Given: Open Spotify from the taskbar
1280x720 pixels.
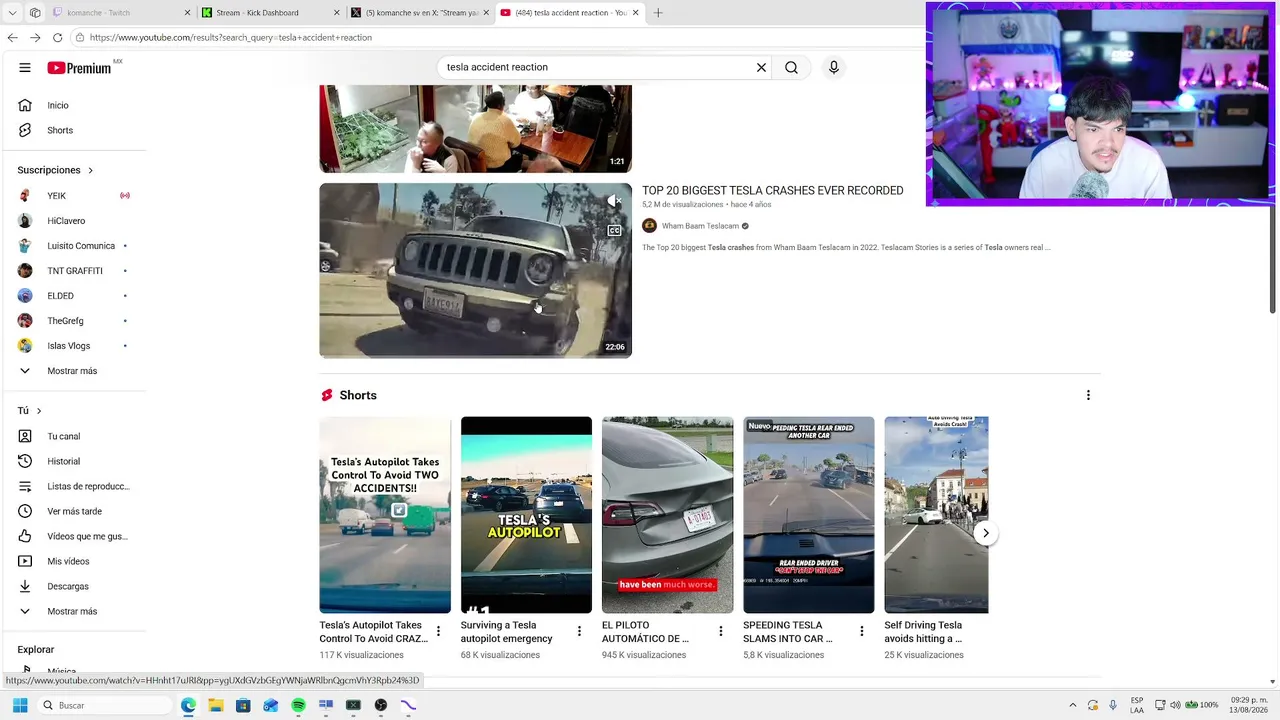Looking at the screenshot, I should [298, 705].
